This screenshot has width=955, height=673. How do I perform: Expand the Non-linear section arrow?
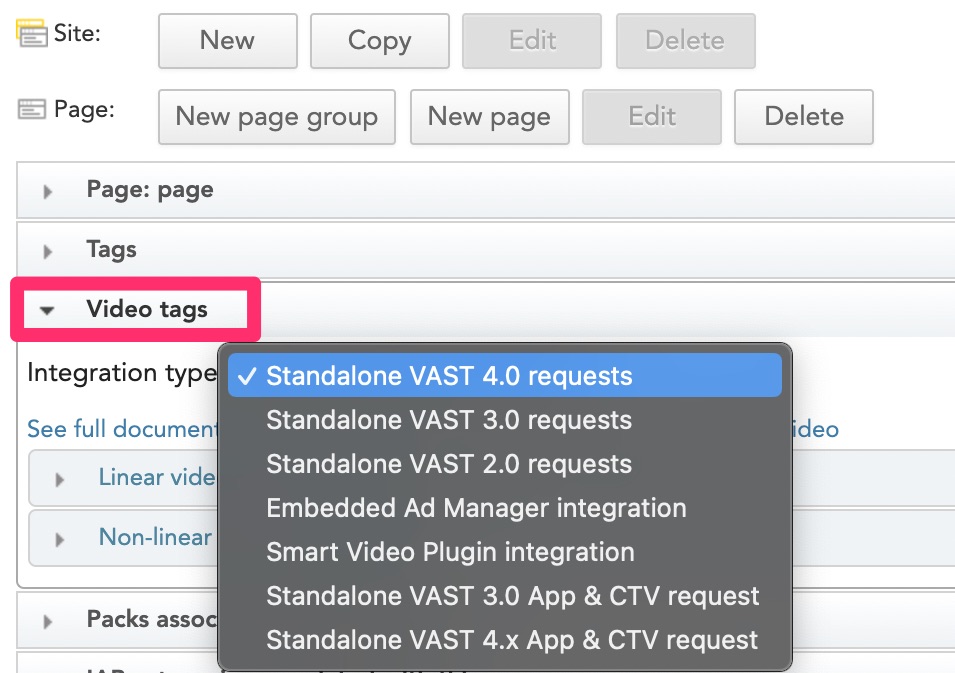coord(60,539)
